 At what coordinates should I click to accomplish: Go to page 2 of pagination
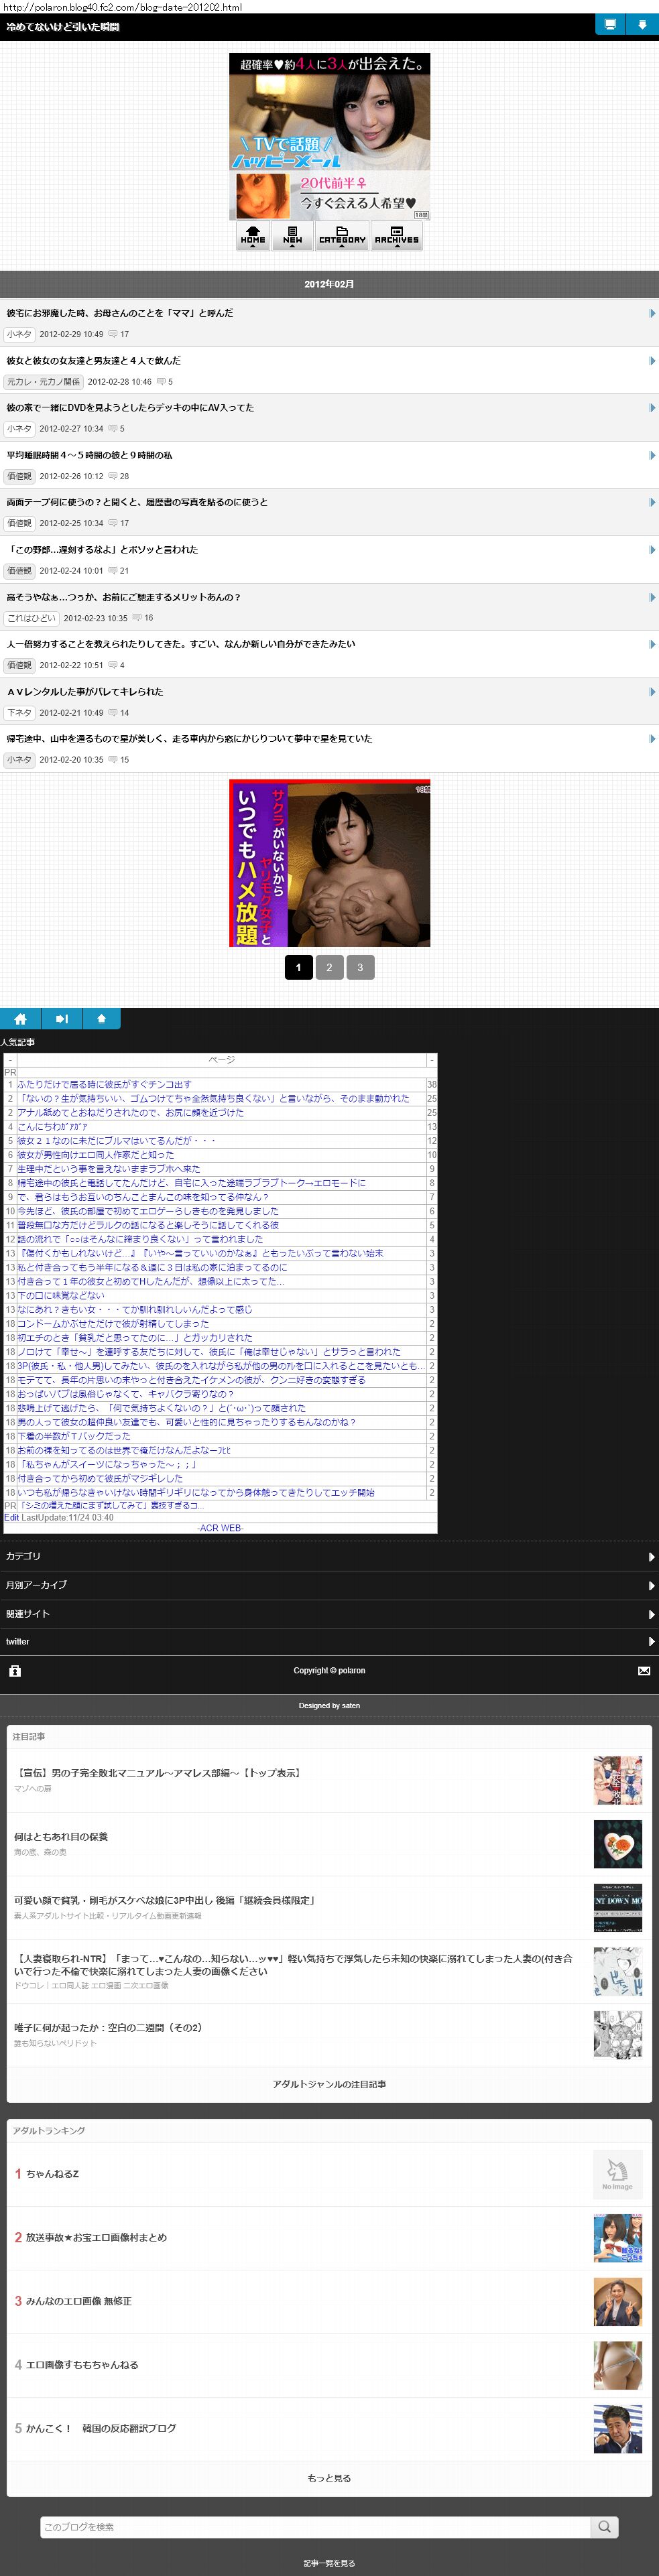pos(329,967)
